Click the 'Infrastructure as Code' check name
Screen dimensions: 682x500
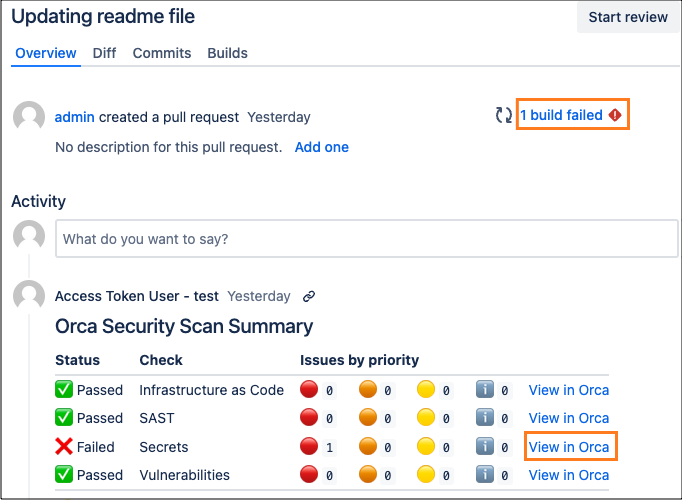pos(211,390)
